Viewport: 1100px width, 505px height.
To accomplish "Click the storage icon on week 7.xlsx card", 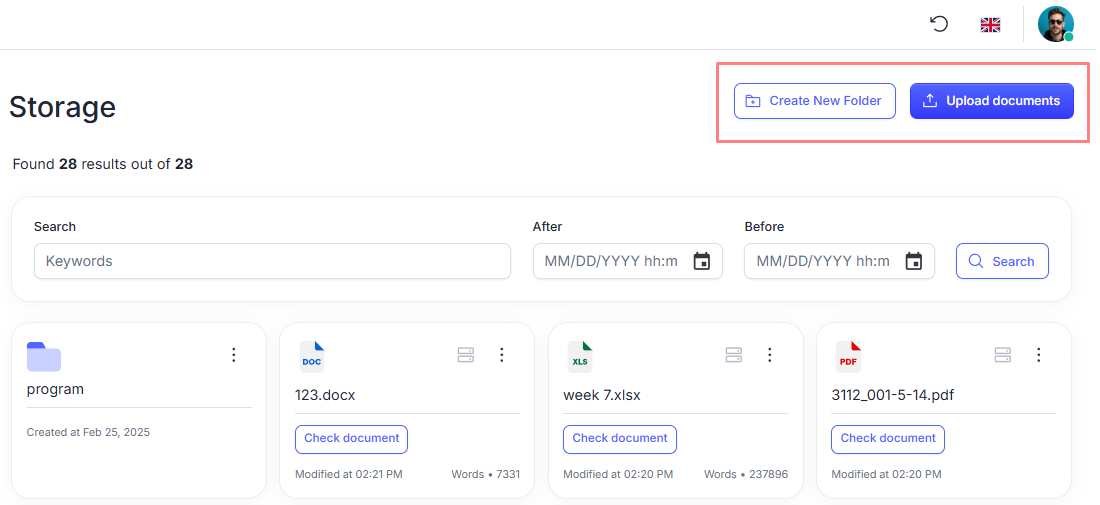I will click(733, 355).
